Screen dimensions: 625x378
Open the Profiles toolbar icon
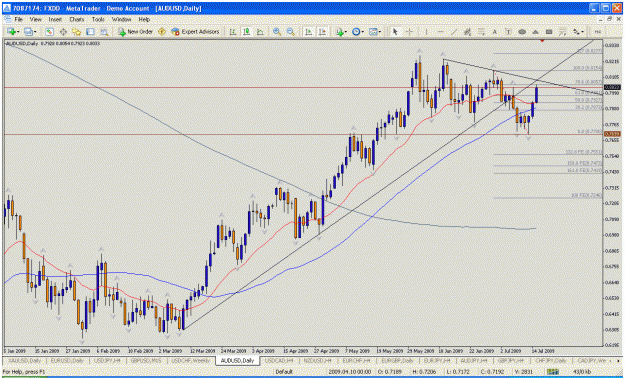[x=28, y=32]
